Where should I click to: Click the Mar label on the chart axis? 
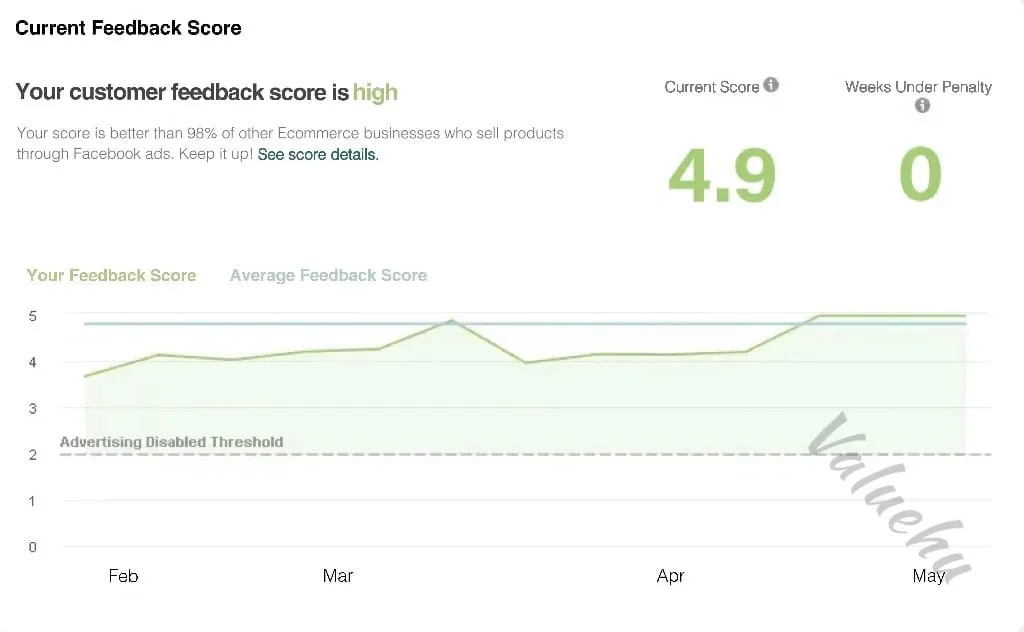338,576
